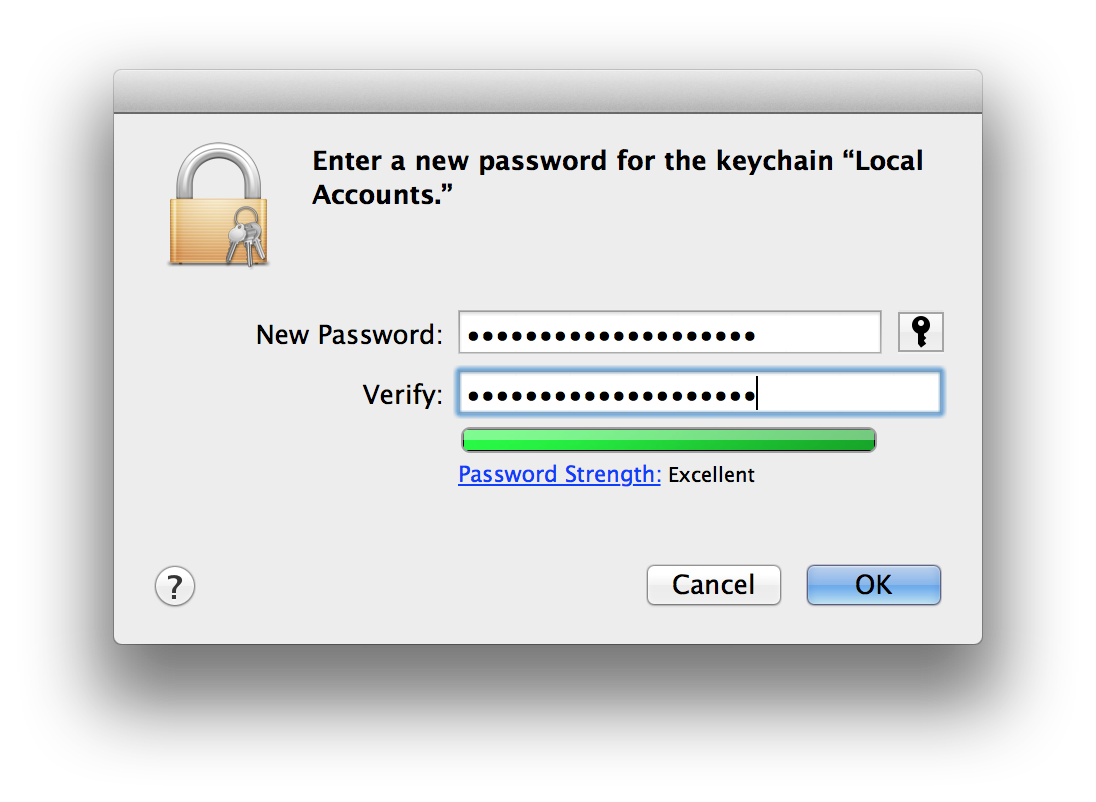Click the keys hanging on the padlock
Image resolution: width=1096 pixels, height=802 pixels.
point(245,236)
